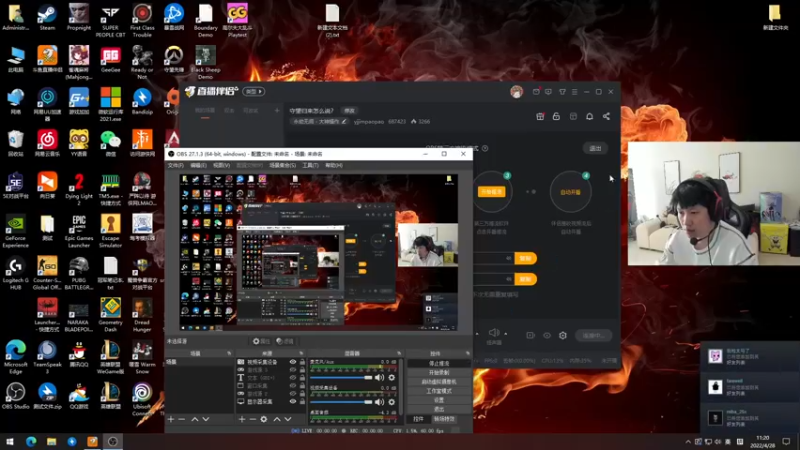Click 停止推流 button in OBS
This screenshot has width=800, height=450.
point(439,363)
